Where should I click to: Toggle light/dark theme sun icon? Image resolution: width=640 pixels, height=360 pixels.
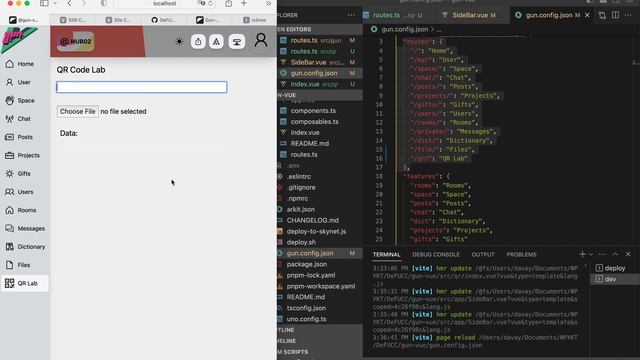click(179, 42)
